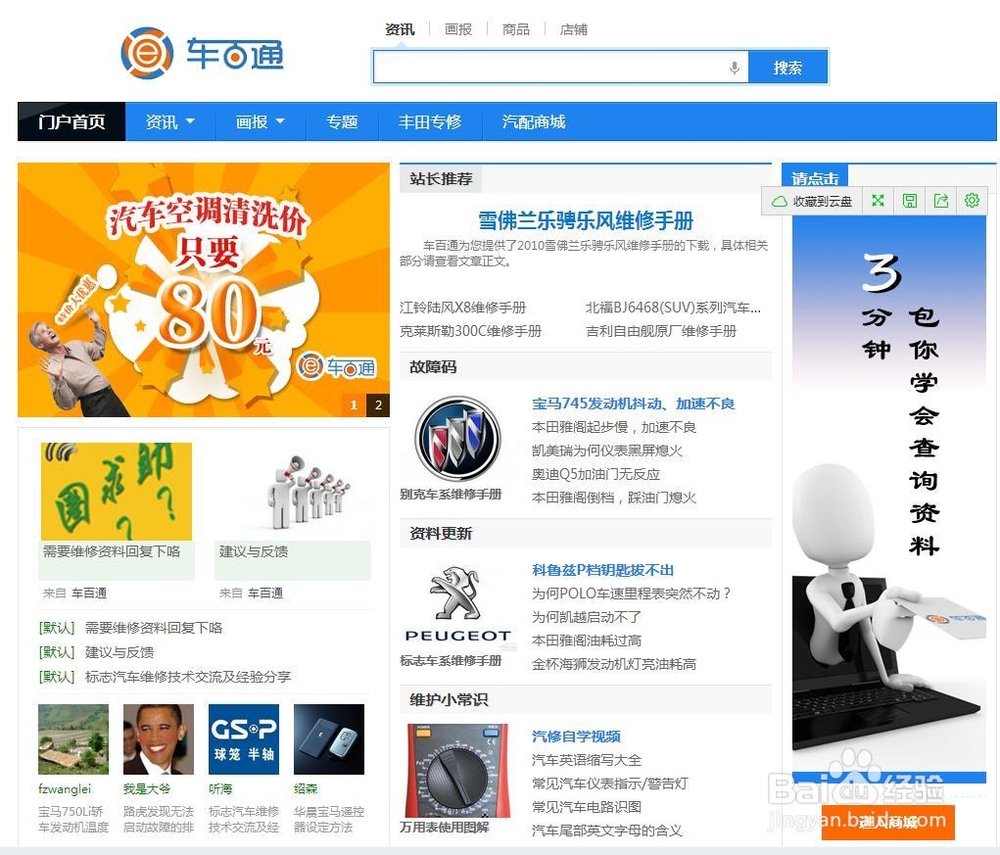Click the green fullscreen expand icon

coord(878,201)
